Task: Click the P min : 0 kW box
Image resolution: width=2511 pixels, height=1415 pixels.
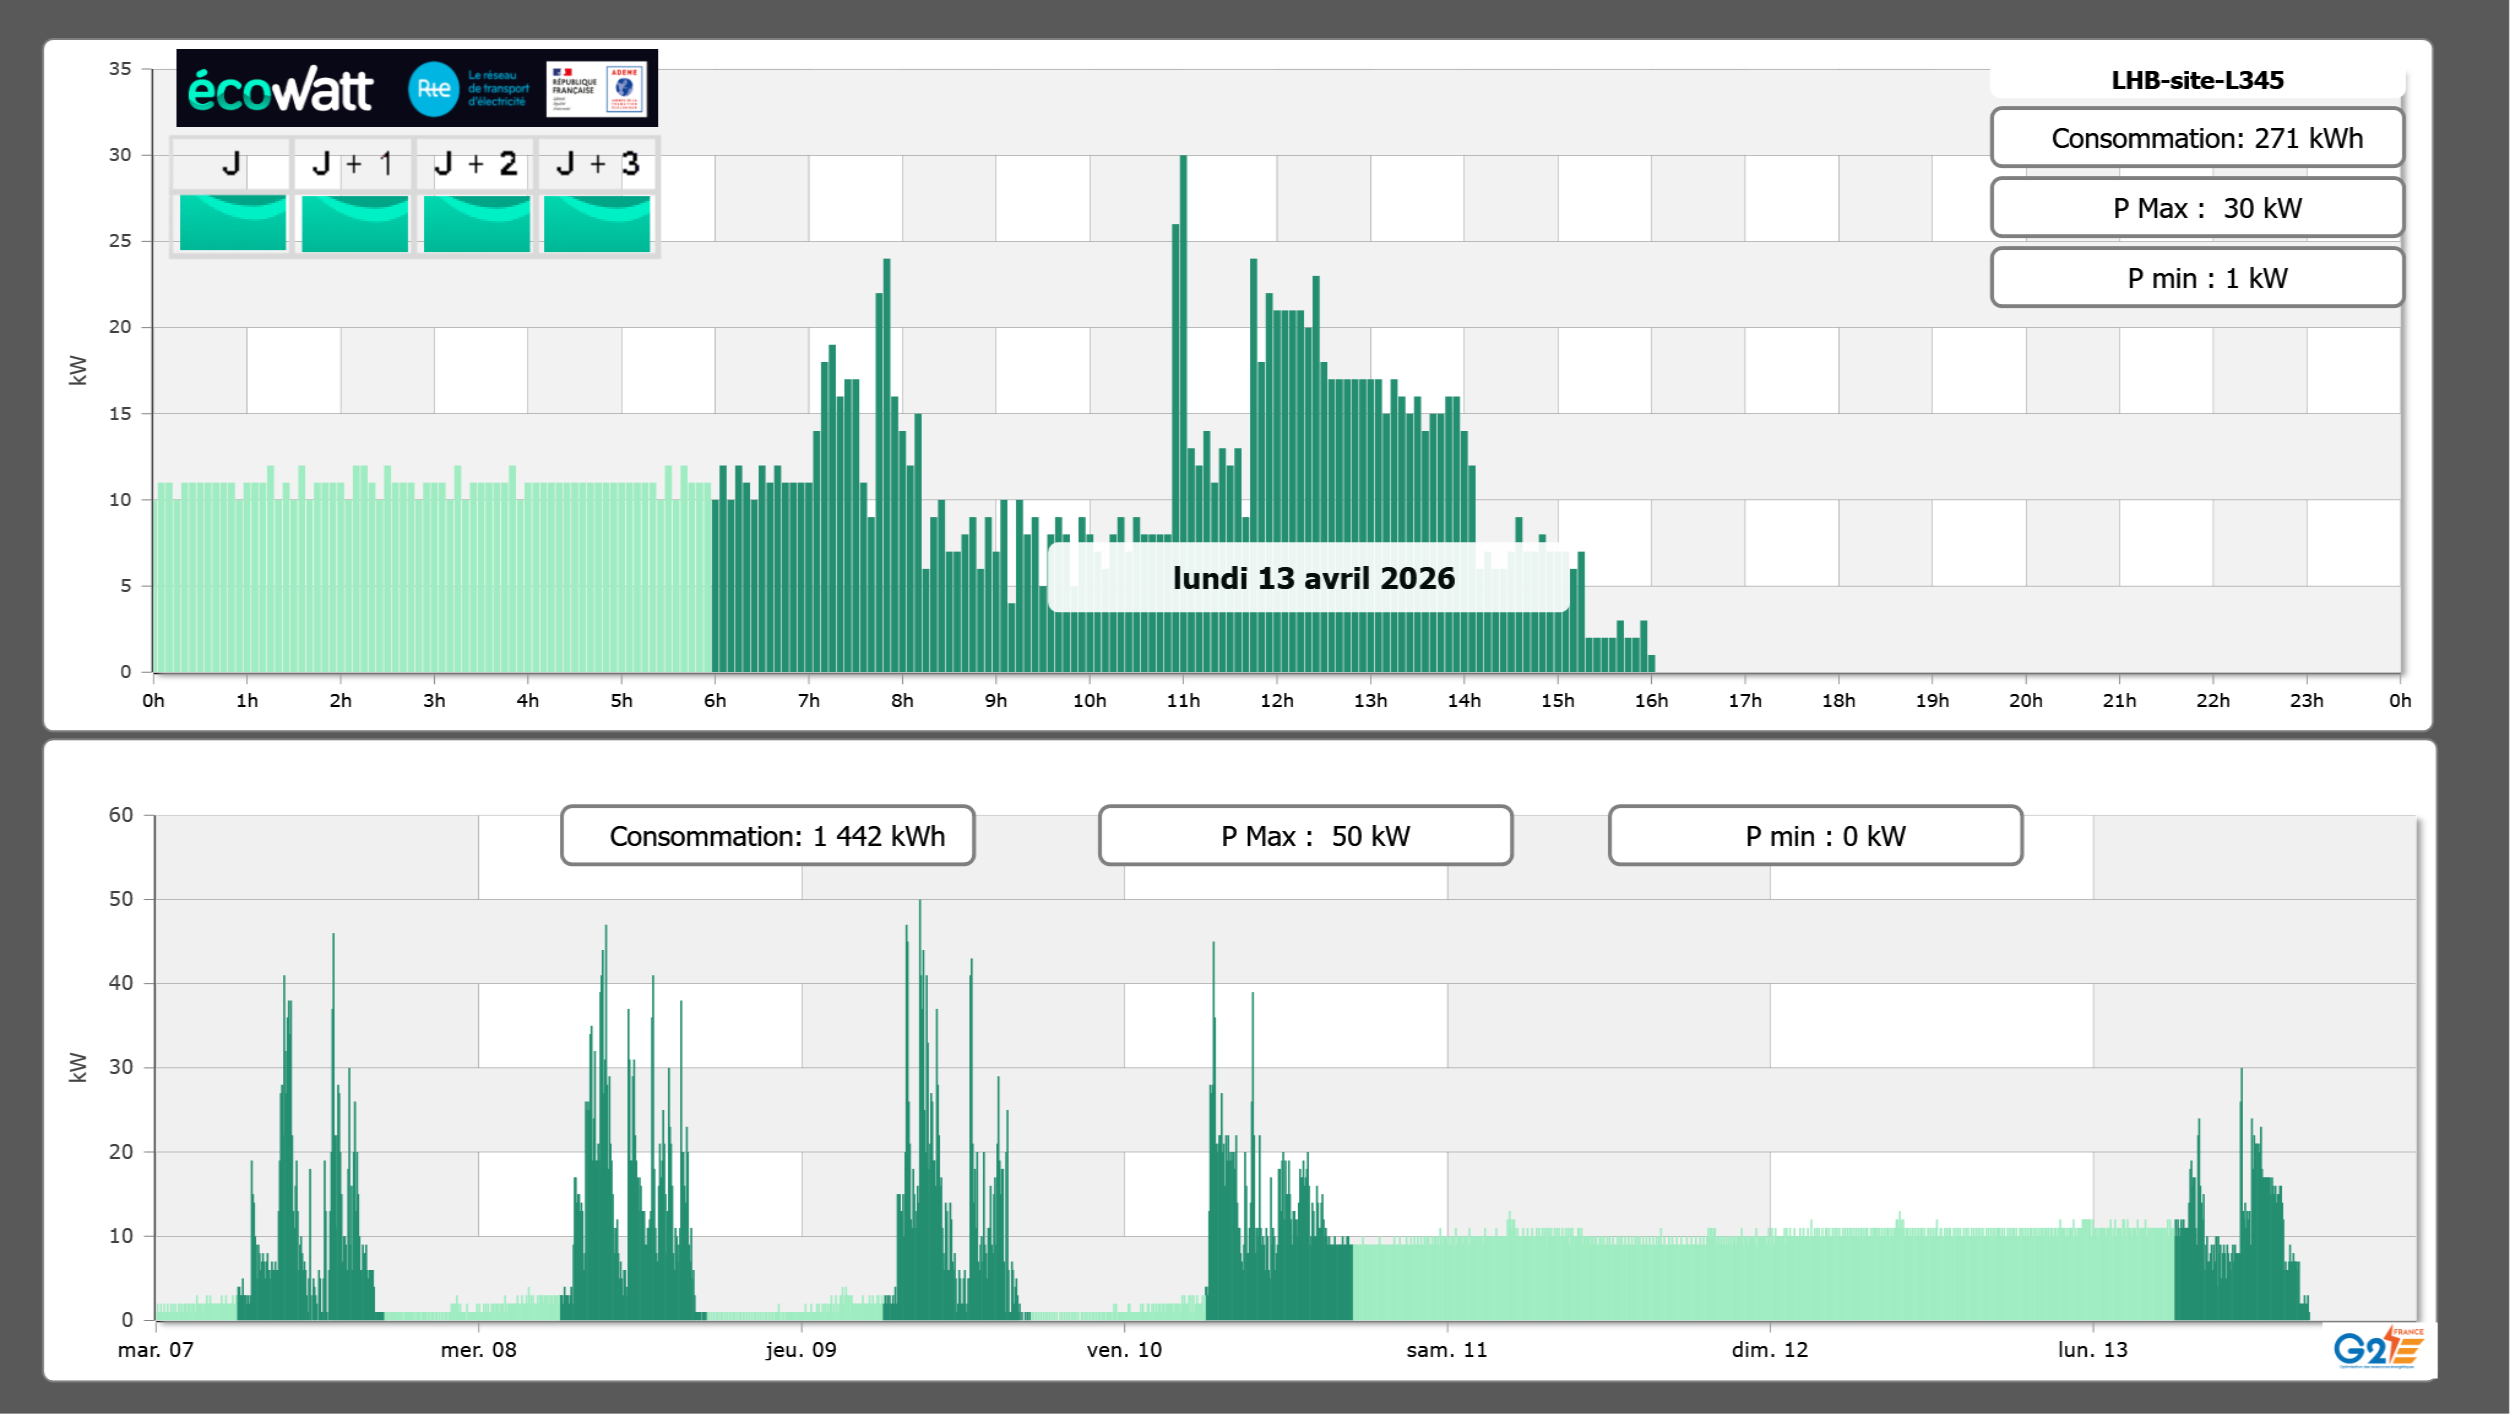Action: coord(1815,835)
